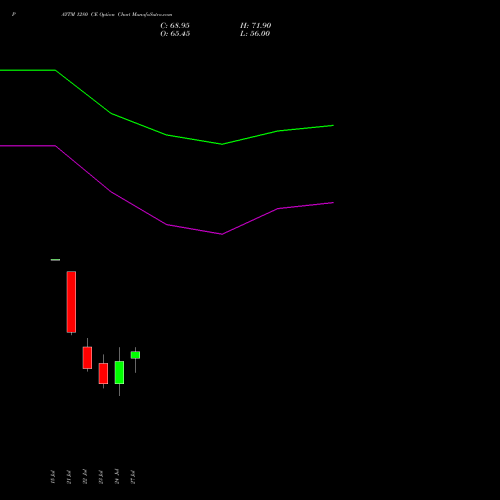The image size is (500, 500).
Task: Select the large green candlestick with long wicks
Action: click(119, 372)
